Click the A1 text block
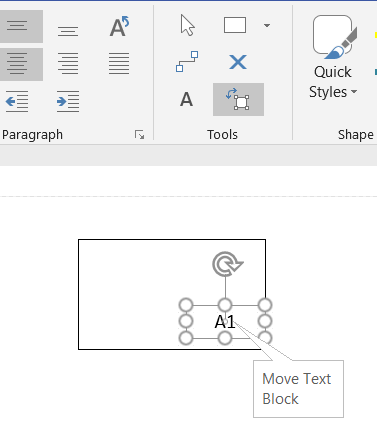 pyautogui.click(x=225, y=322)
